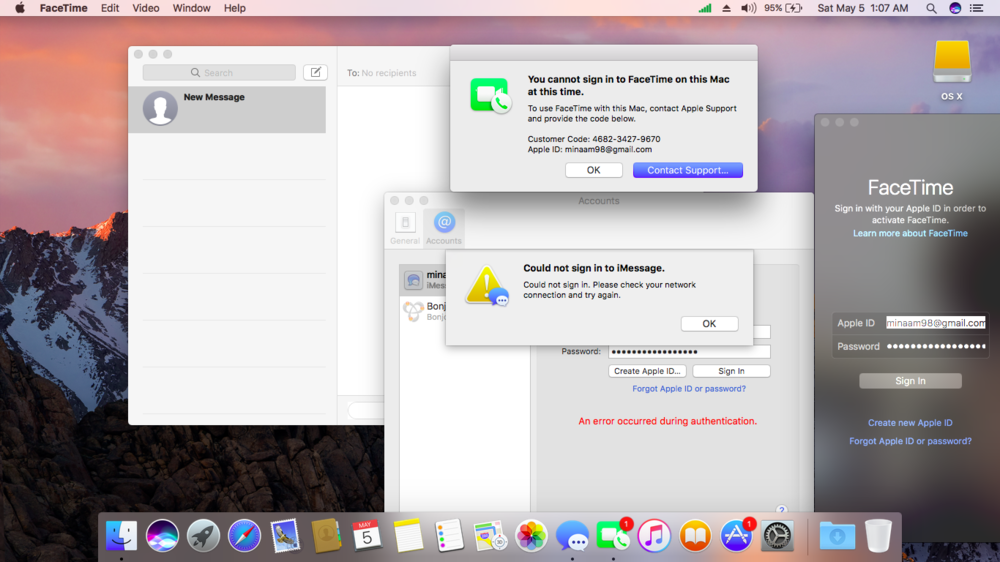Open Learn more about FaceTime link

point(910,233)
